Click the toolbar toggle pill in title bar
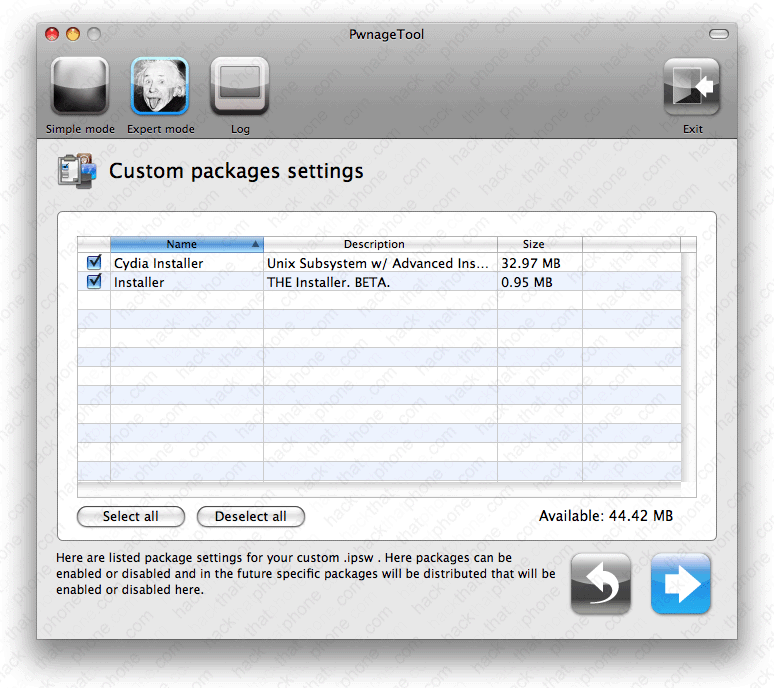The image size is (774, 688). point(718,34)
